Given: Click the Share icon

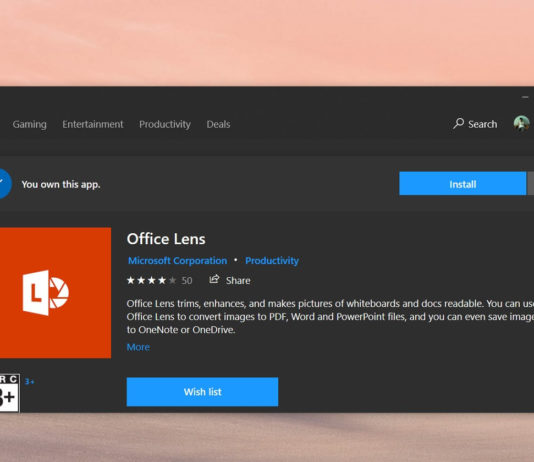Looking at the screenshot, I should (214, 280).
